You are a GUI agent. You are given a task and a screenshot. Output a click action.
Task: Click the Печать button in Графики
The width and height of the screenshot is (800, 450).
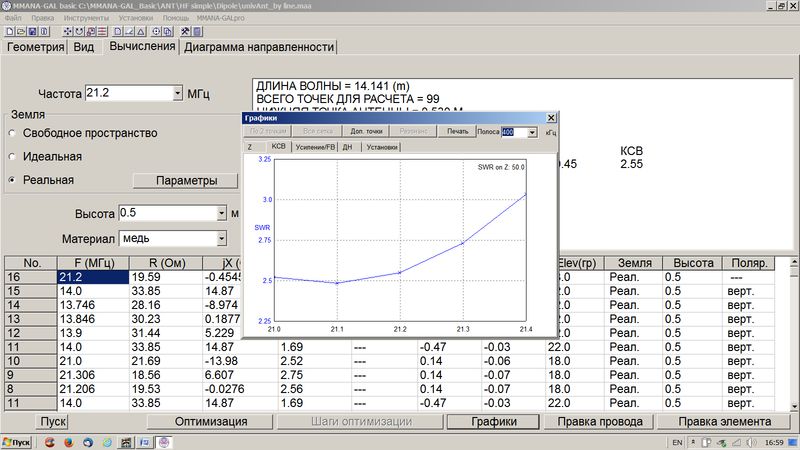coord(457,132)
